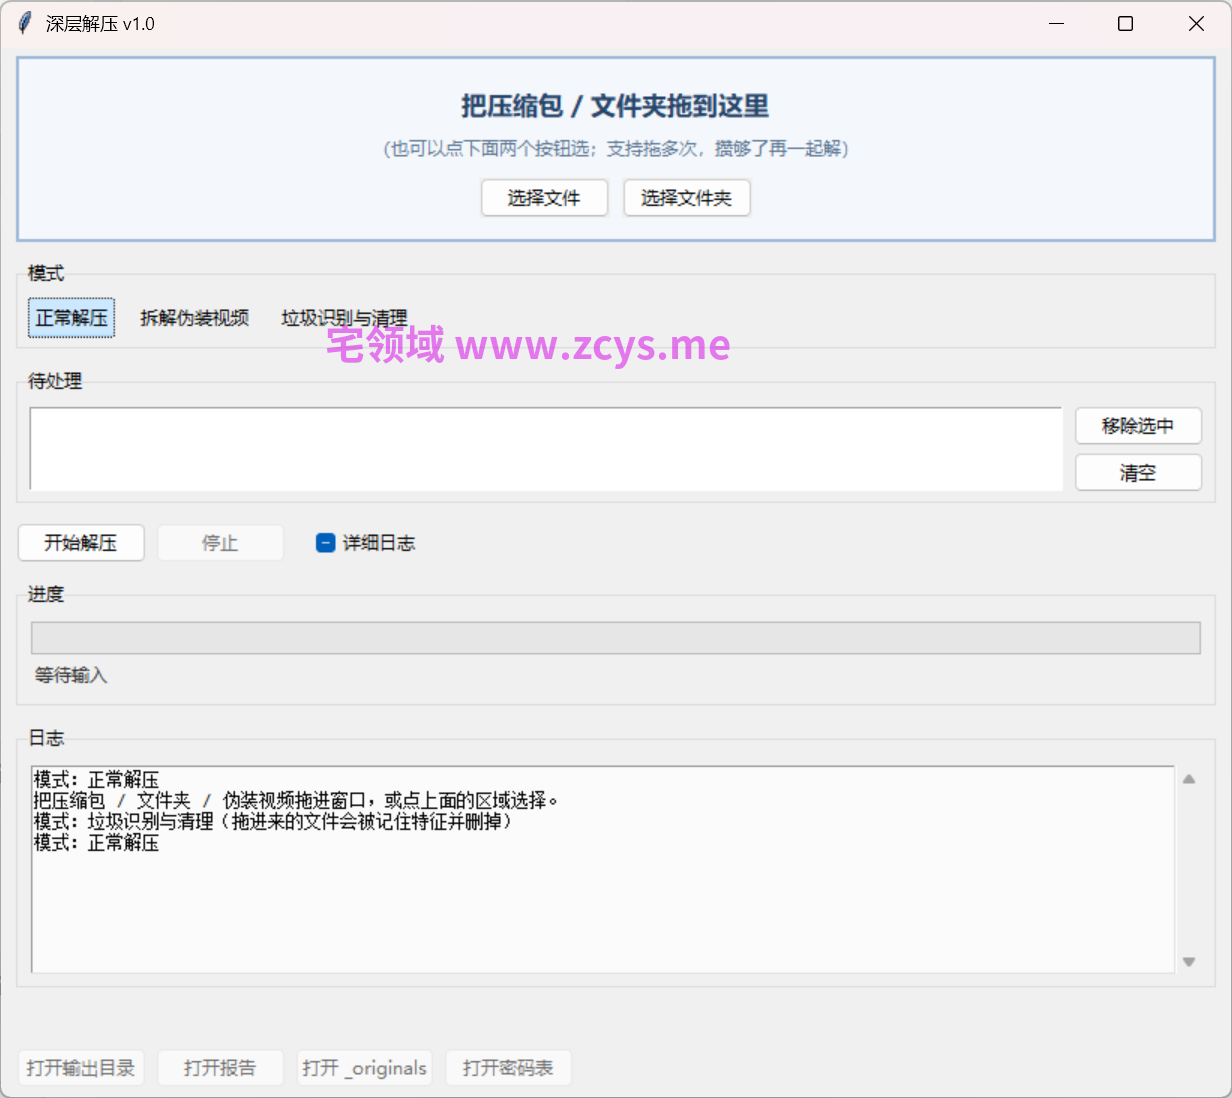This screenshot has width=1232, height=1098.
Task: Close the 深层解压 window
Action: click(x=1196, y=24)
